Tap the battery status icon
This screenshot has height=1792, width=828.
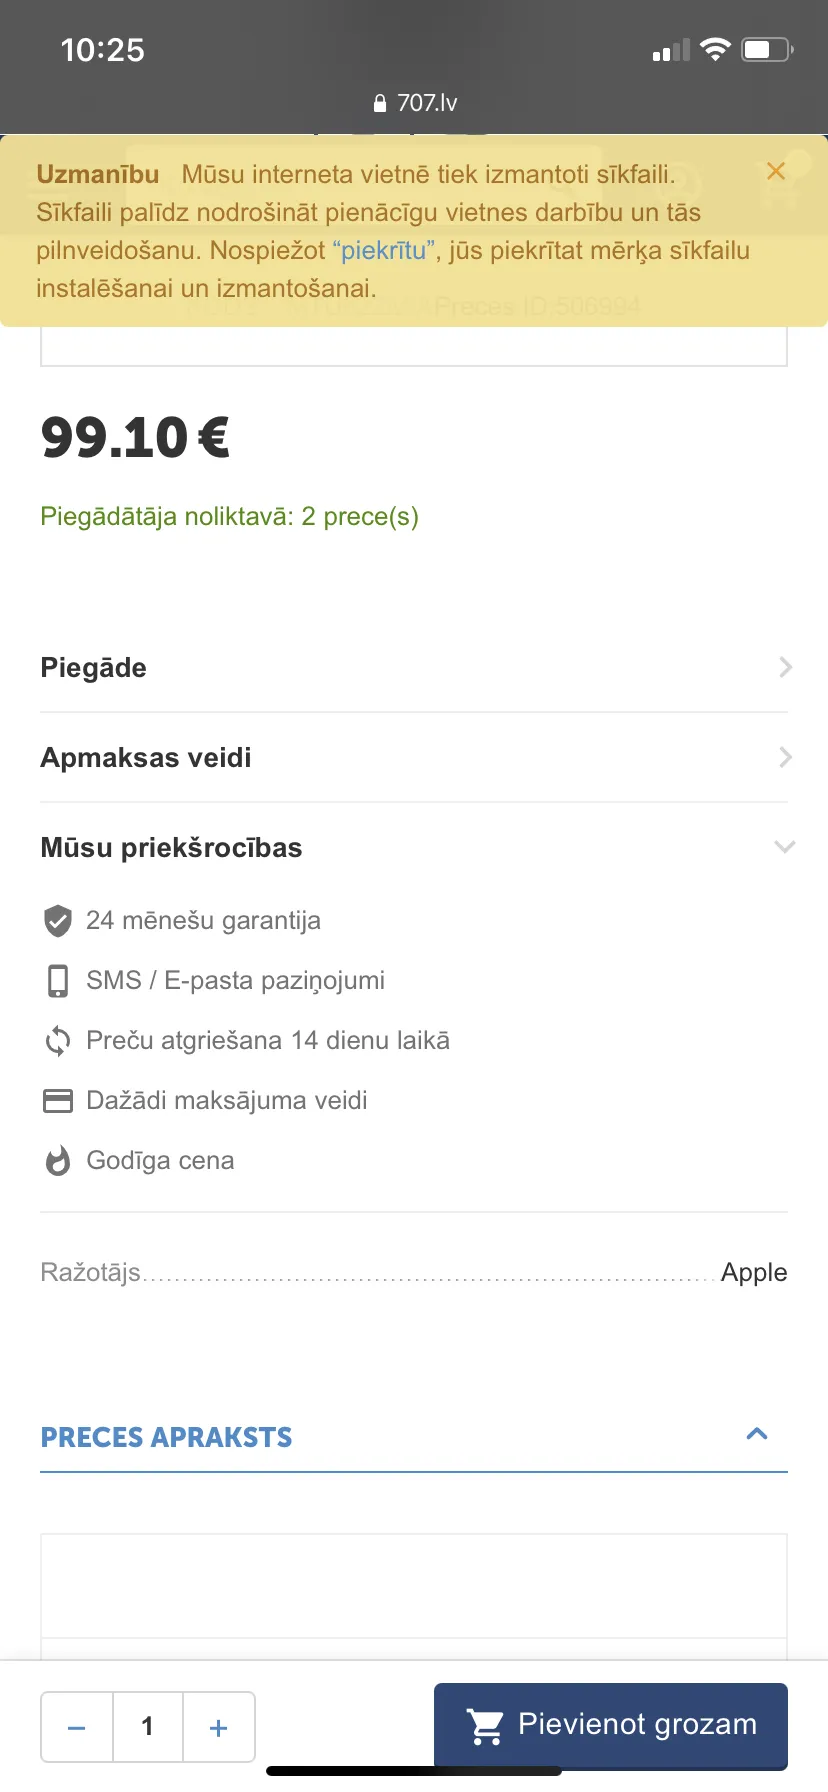click(x=767, y=49)
